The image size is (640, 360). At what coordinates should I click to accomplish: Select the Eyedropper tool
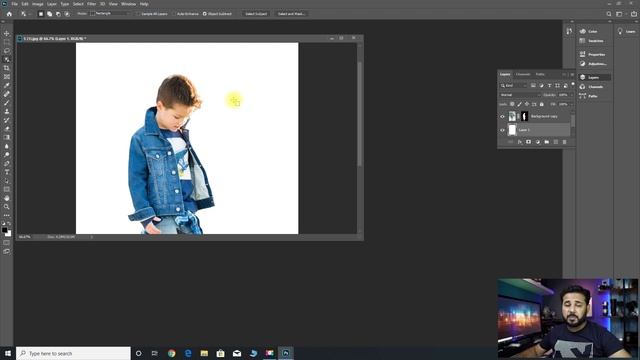pyautogui.click(x=7, y=85)
